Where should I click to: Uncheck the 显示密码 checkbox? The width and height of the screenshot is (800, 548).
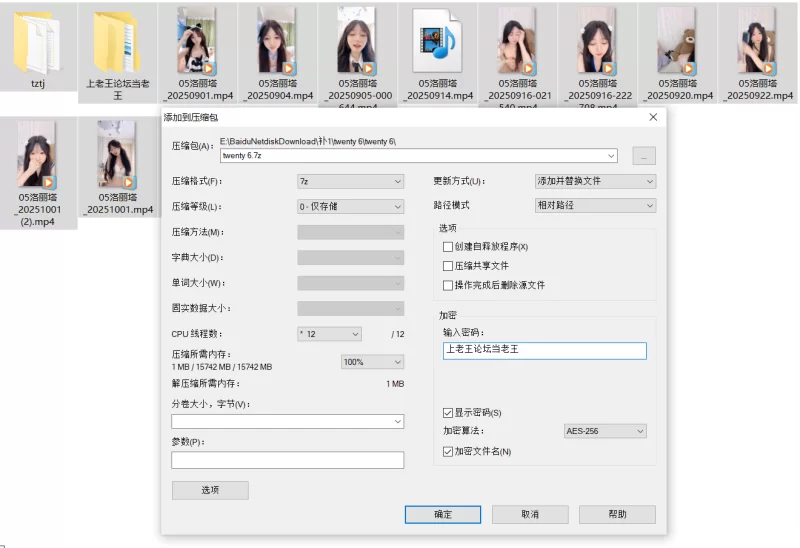pyautogui.click(x=448, y=412)
